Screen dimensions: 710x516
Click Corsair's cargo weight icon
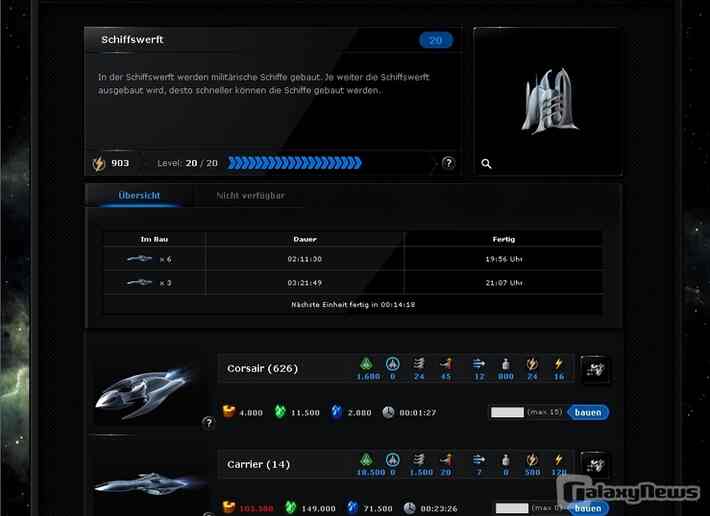coord(505,363)
